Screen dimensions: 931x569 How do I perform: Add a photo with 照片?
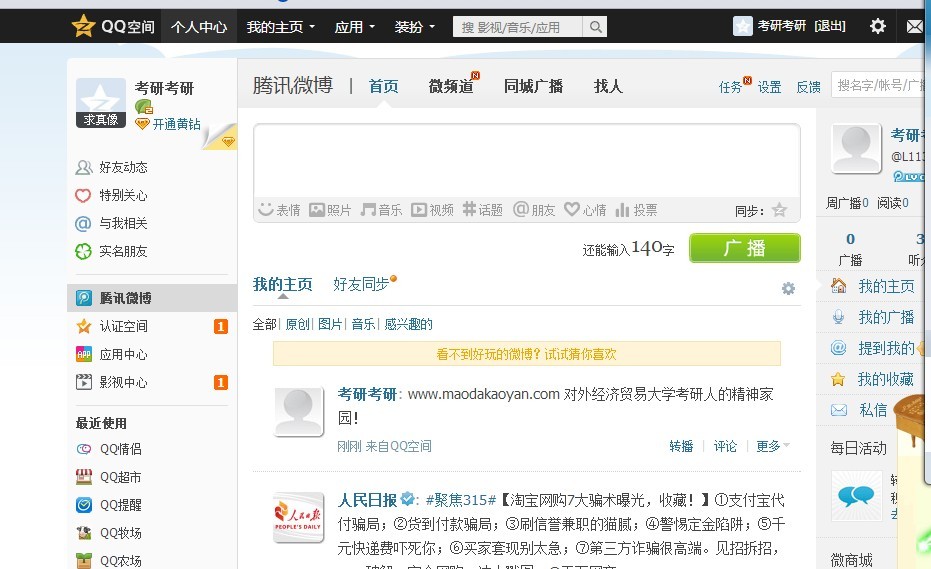pyautogui.click(x=330, y=210)
